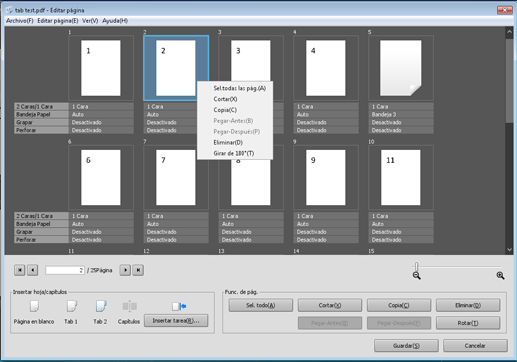
Task: Click the page number input field
Action: [65, 270]
